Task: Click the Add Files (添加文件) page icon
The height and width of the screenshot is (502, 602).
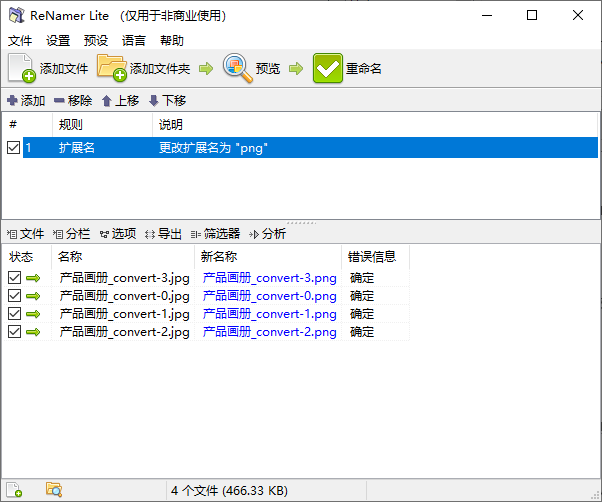Action: [22, 68]
